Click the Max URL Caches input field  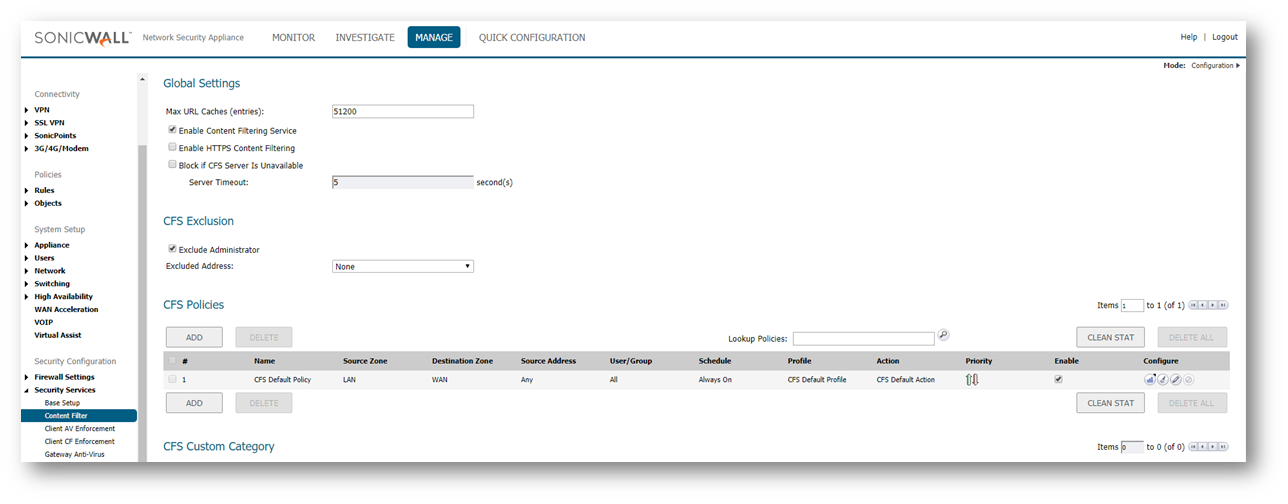coord(402,112)
